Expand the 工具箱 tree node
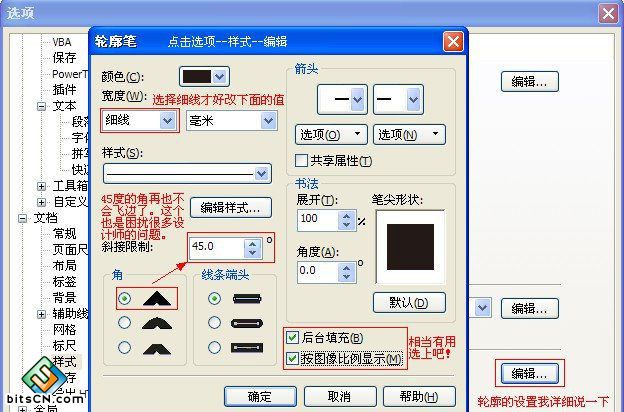Image resolution: width=624 pixels, height=412 pixels. tap(41, 186)
